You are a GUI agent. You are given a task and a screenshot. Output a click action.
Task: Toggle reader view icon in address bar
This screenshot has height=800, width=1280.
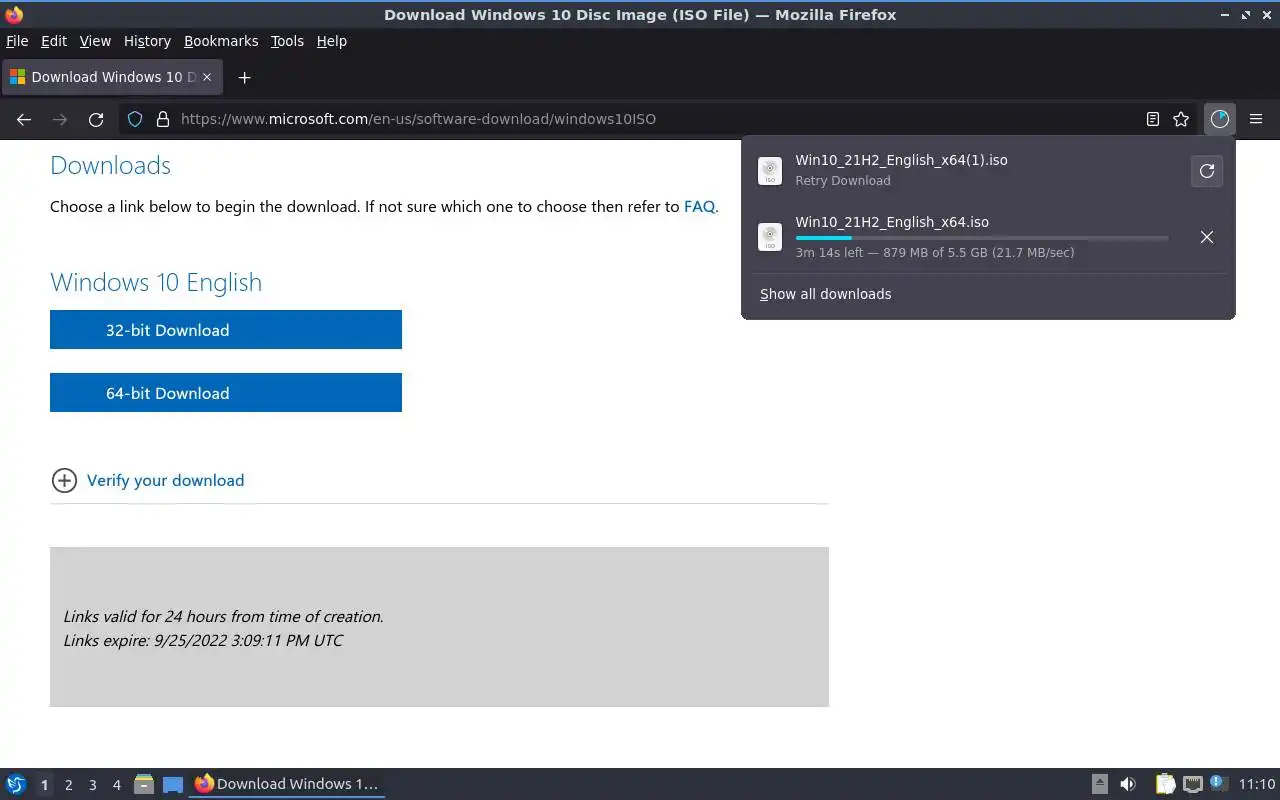[x=1153, y=119]
